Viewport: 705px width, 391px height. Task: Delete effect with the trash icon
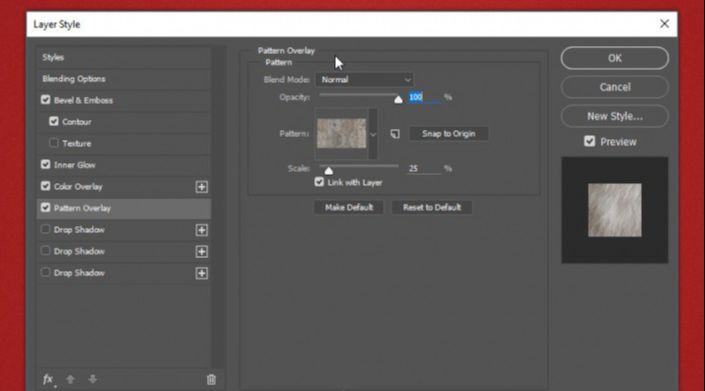click(211, 380)
